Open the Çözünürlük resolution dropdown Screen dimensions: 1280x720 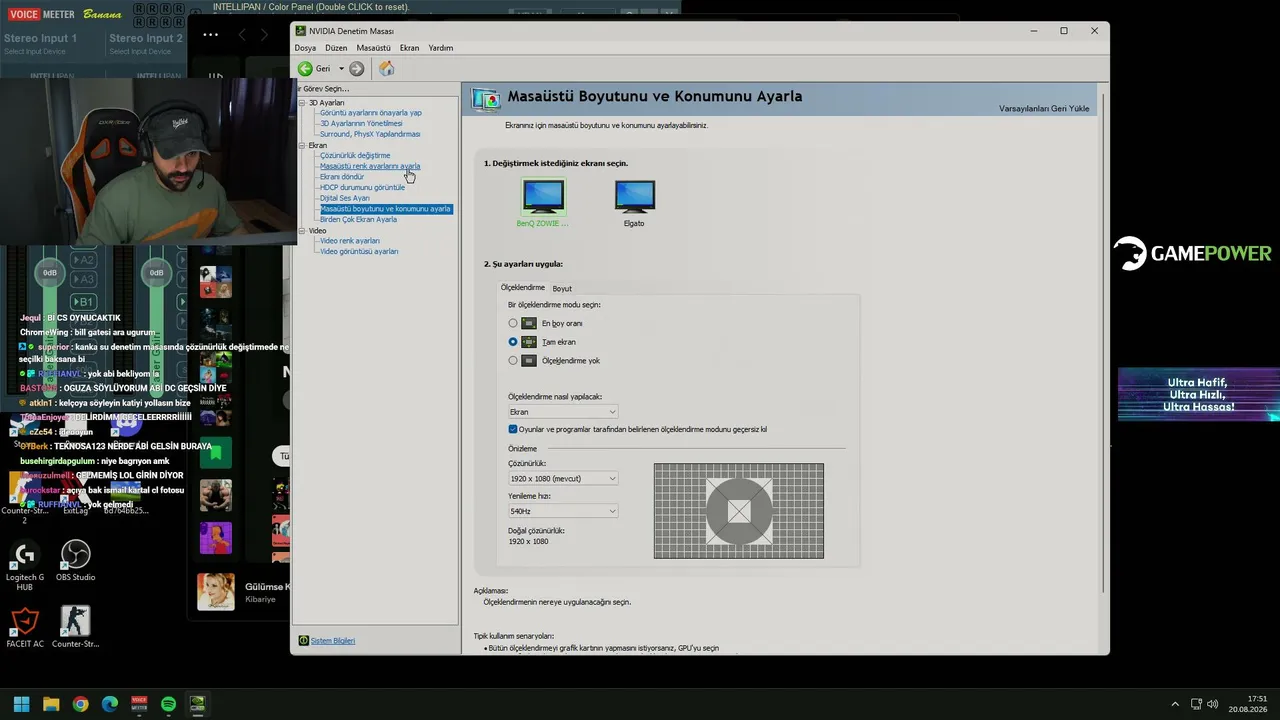[x=563, y=479]
